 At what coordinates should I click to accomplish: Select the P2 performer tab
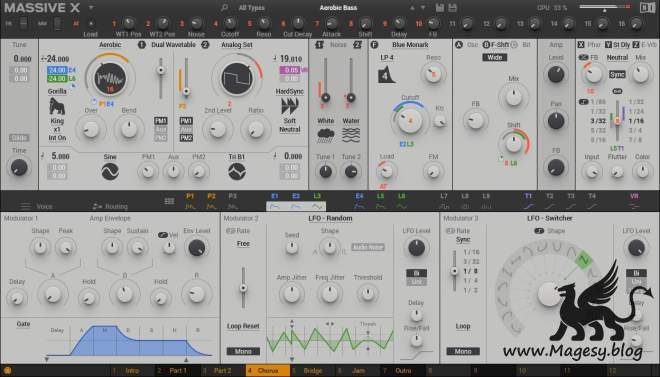coord(211,201)
